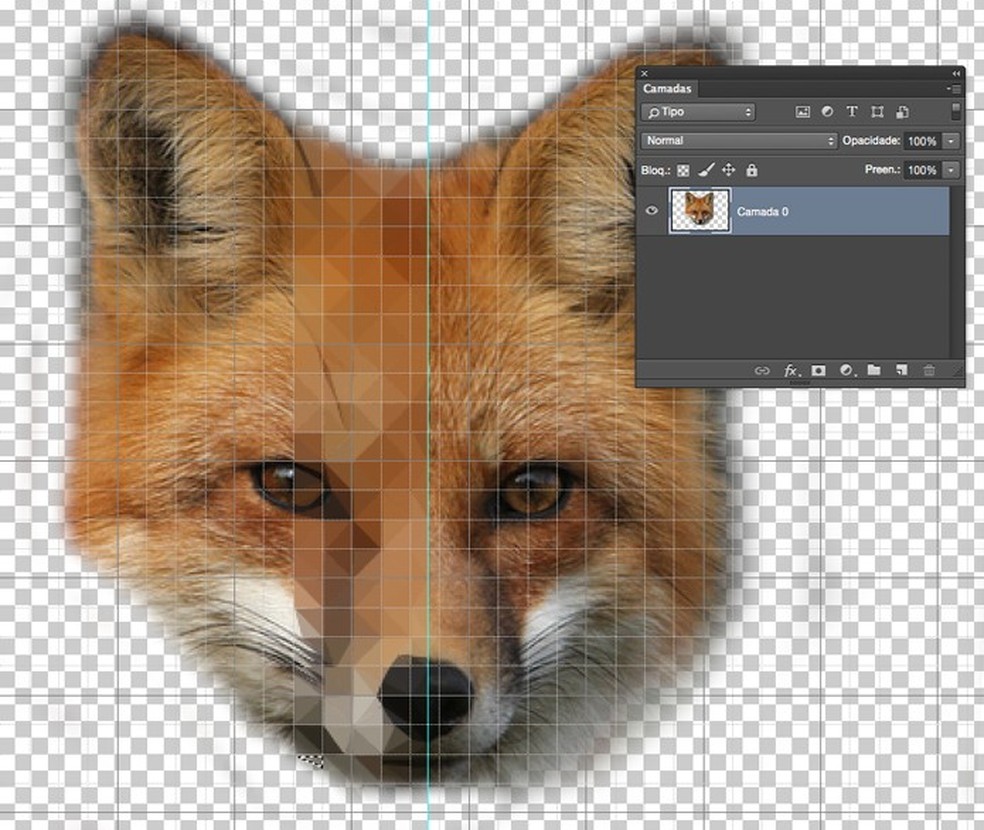Click the link layers chain icon
The width and height of the screenshot is (984, 830).
click(x=761, y=371)
